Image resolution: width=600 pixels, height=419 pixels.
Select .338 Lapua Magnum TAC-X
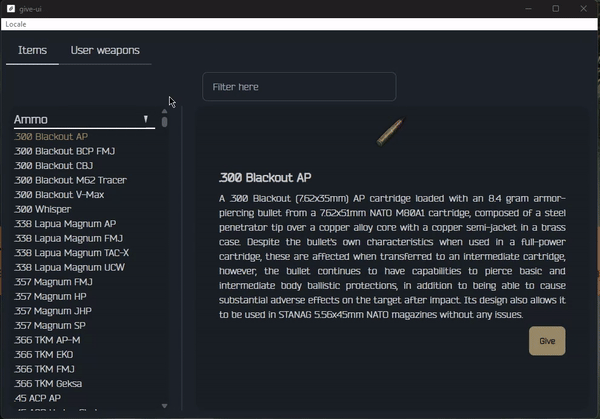(72, 253)
